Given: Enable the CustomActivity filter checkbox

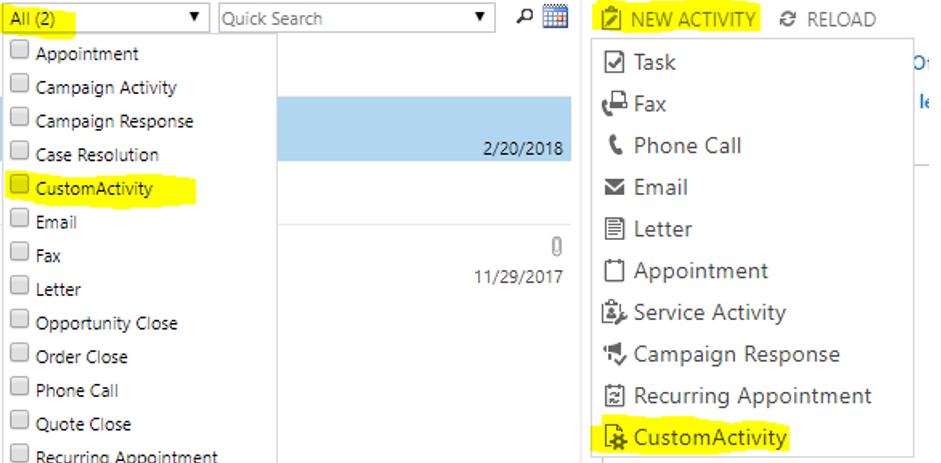Looking at the screenshot, I should [19, 186].
